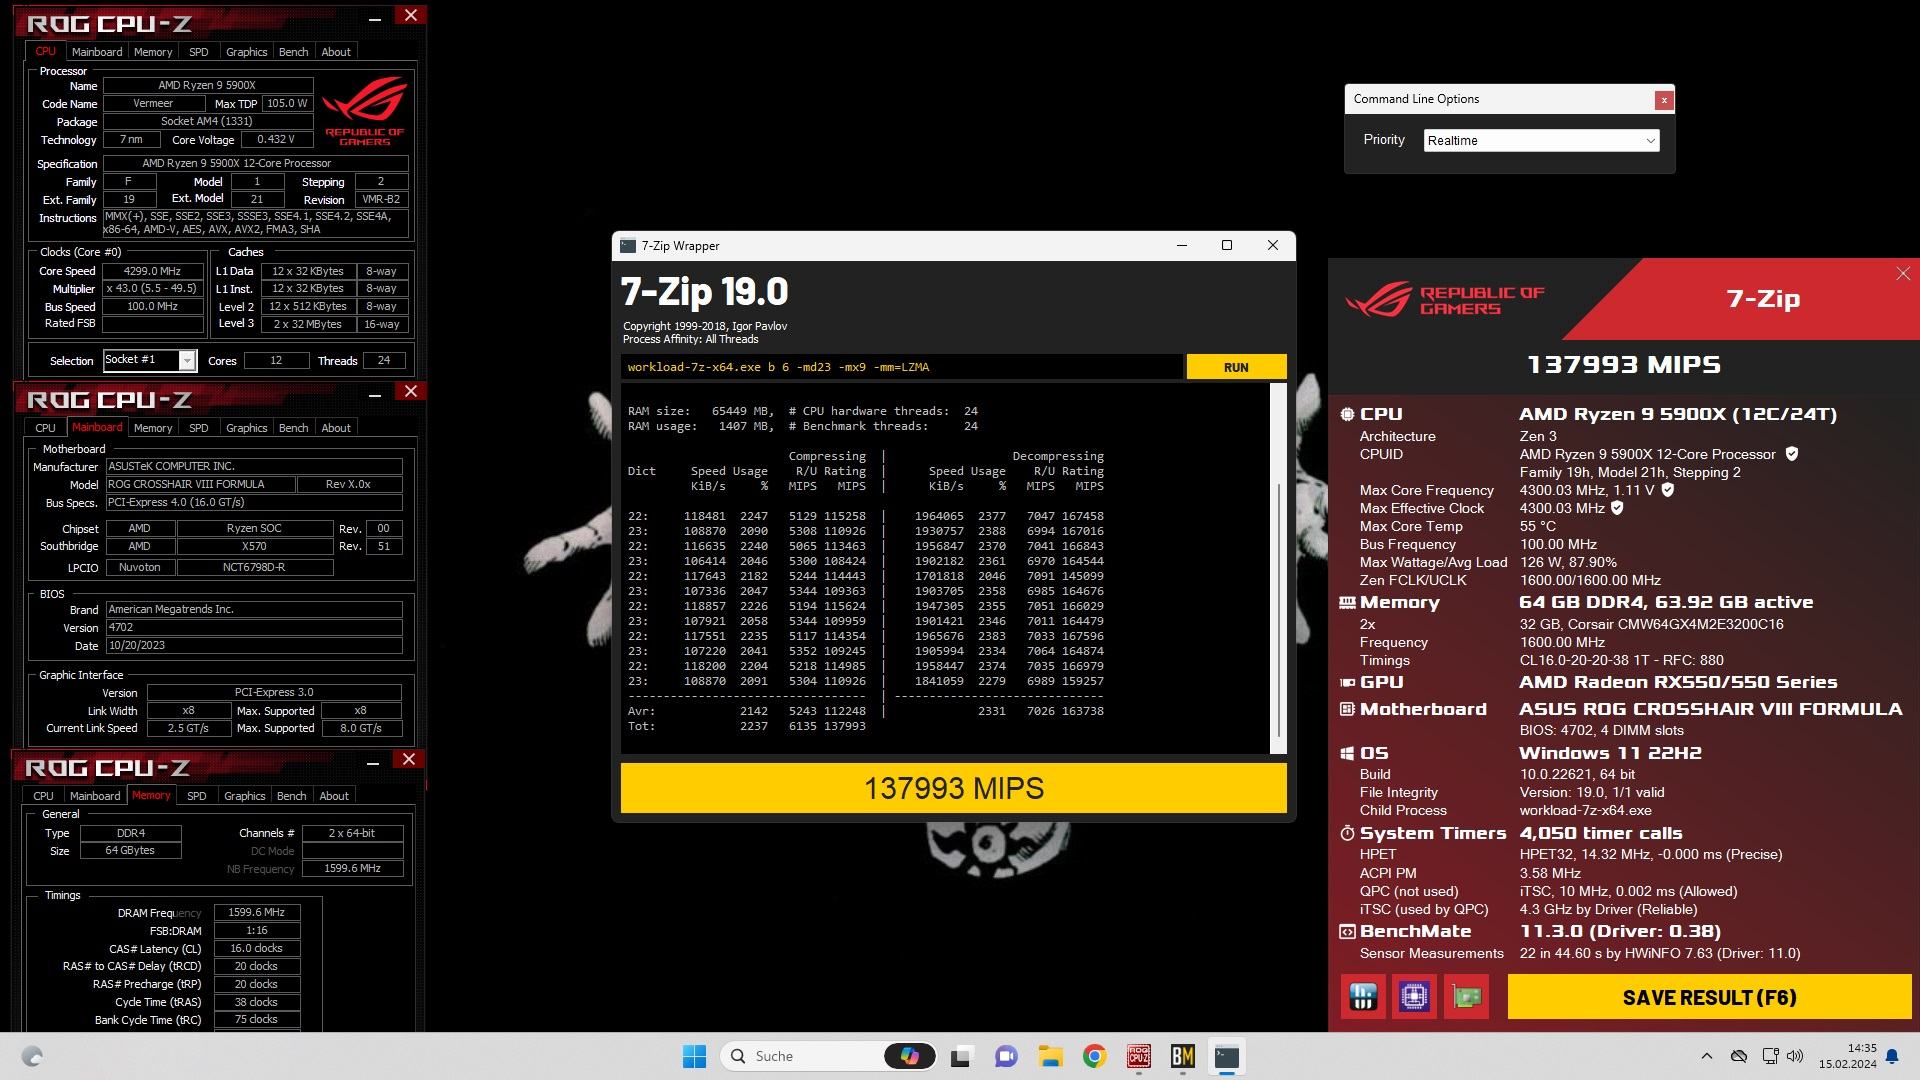Click the RUN button in 7-Zip Wrapper

[x=1236, y=367]
